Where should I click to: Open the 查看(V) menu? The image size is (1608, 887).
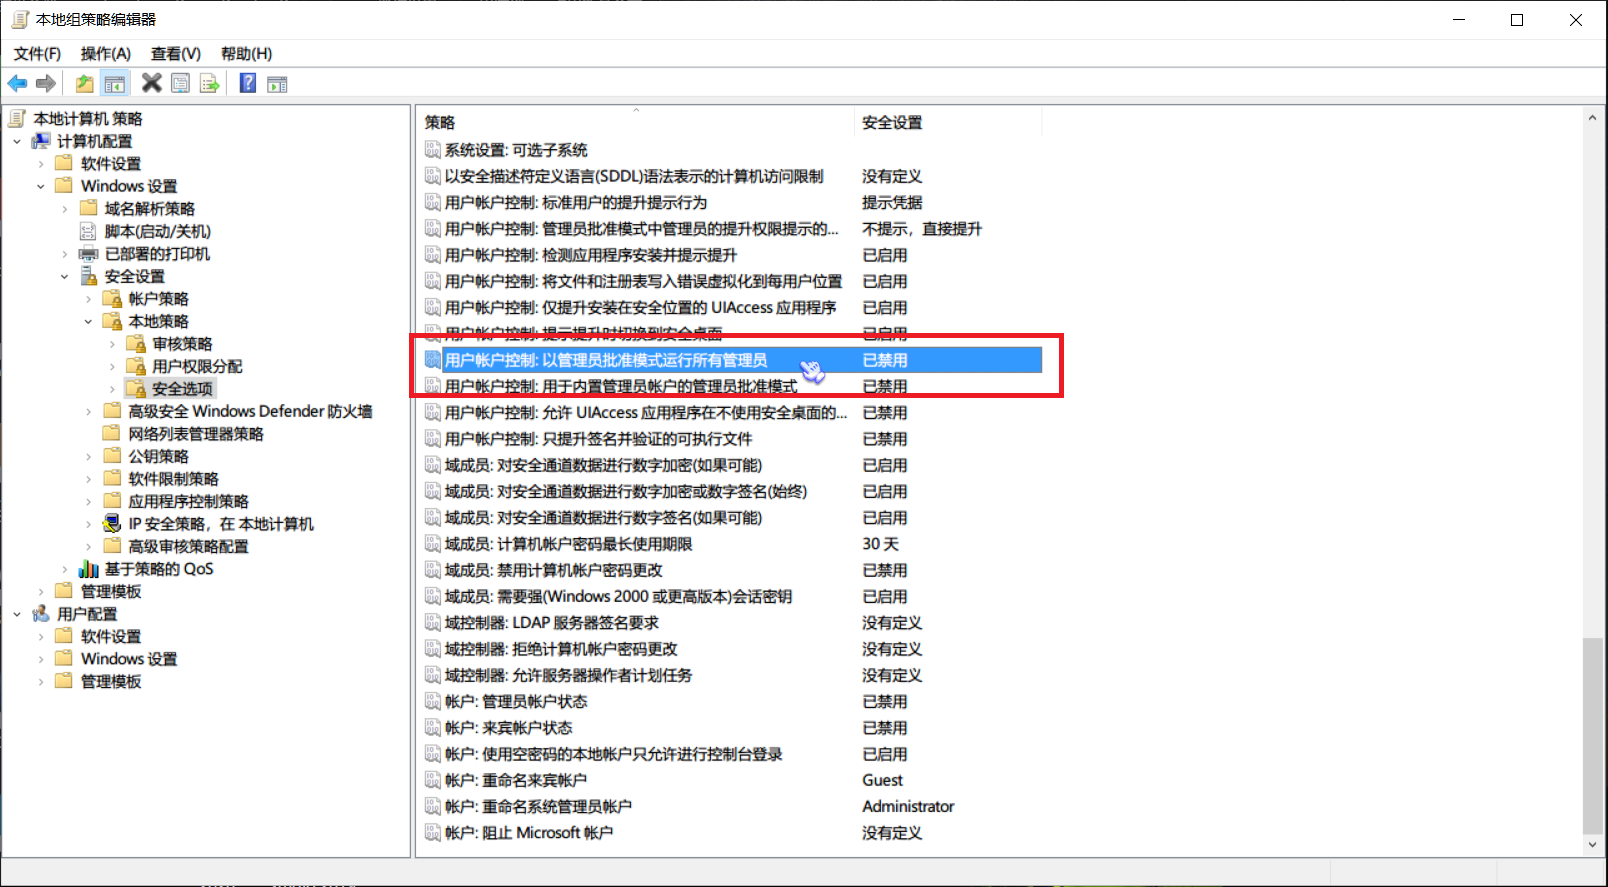[176, 54]
